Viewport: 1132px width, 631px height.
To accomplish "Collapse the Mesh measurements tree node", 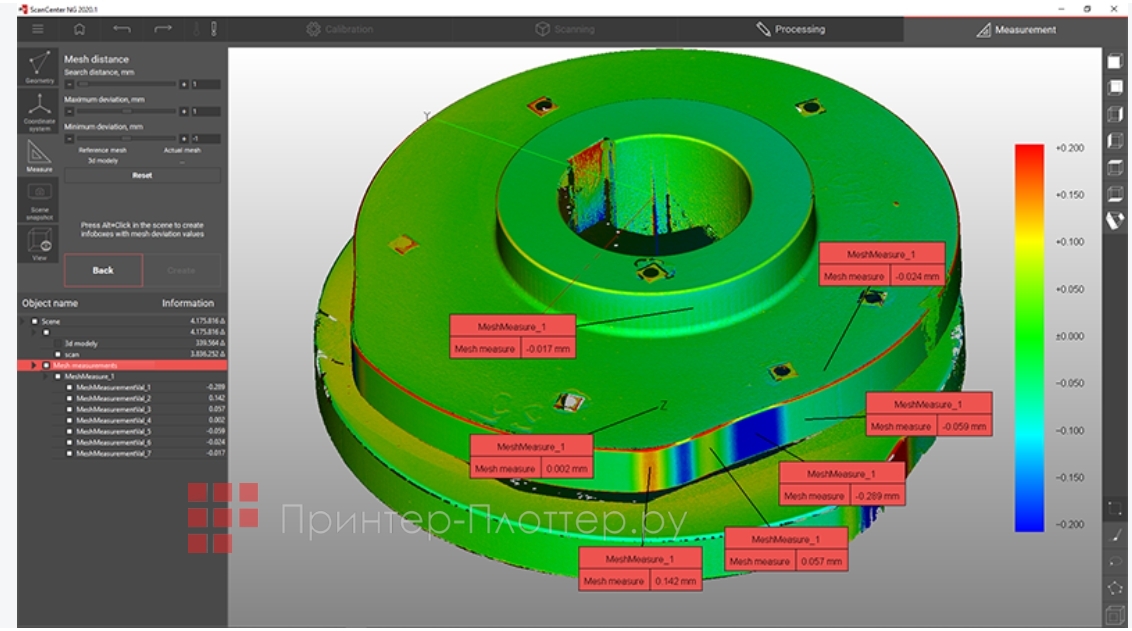I will [36, 365].
